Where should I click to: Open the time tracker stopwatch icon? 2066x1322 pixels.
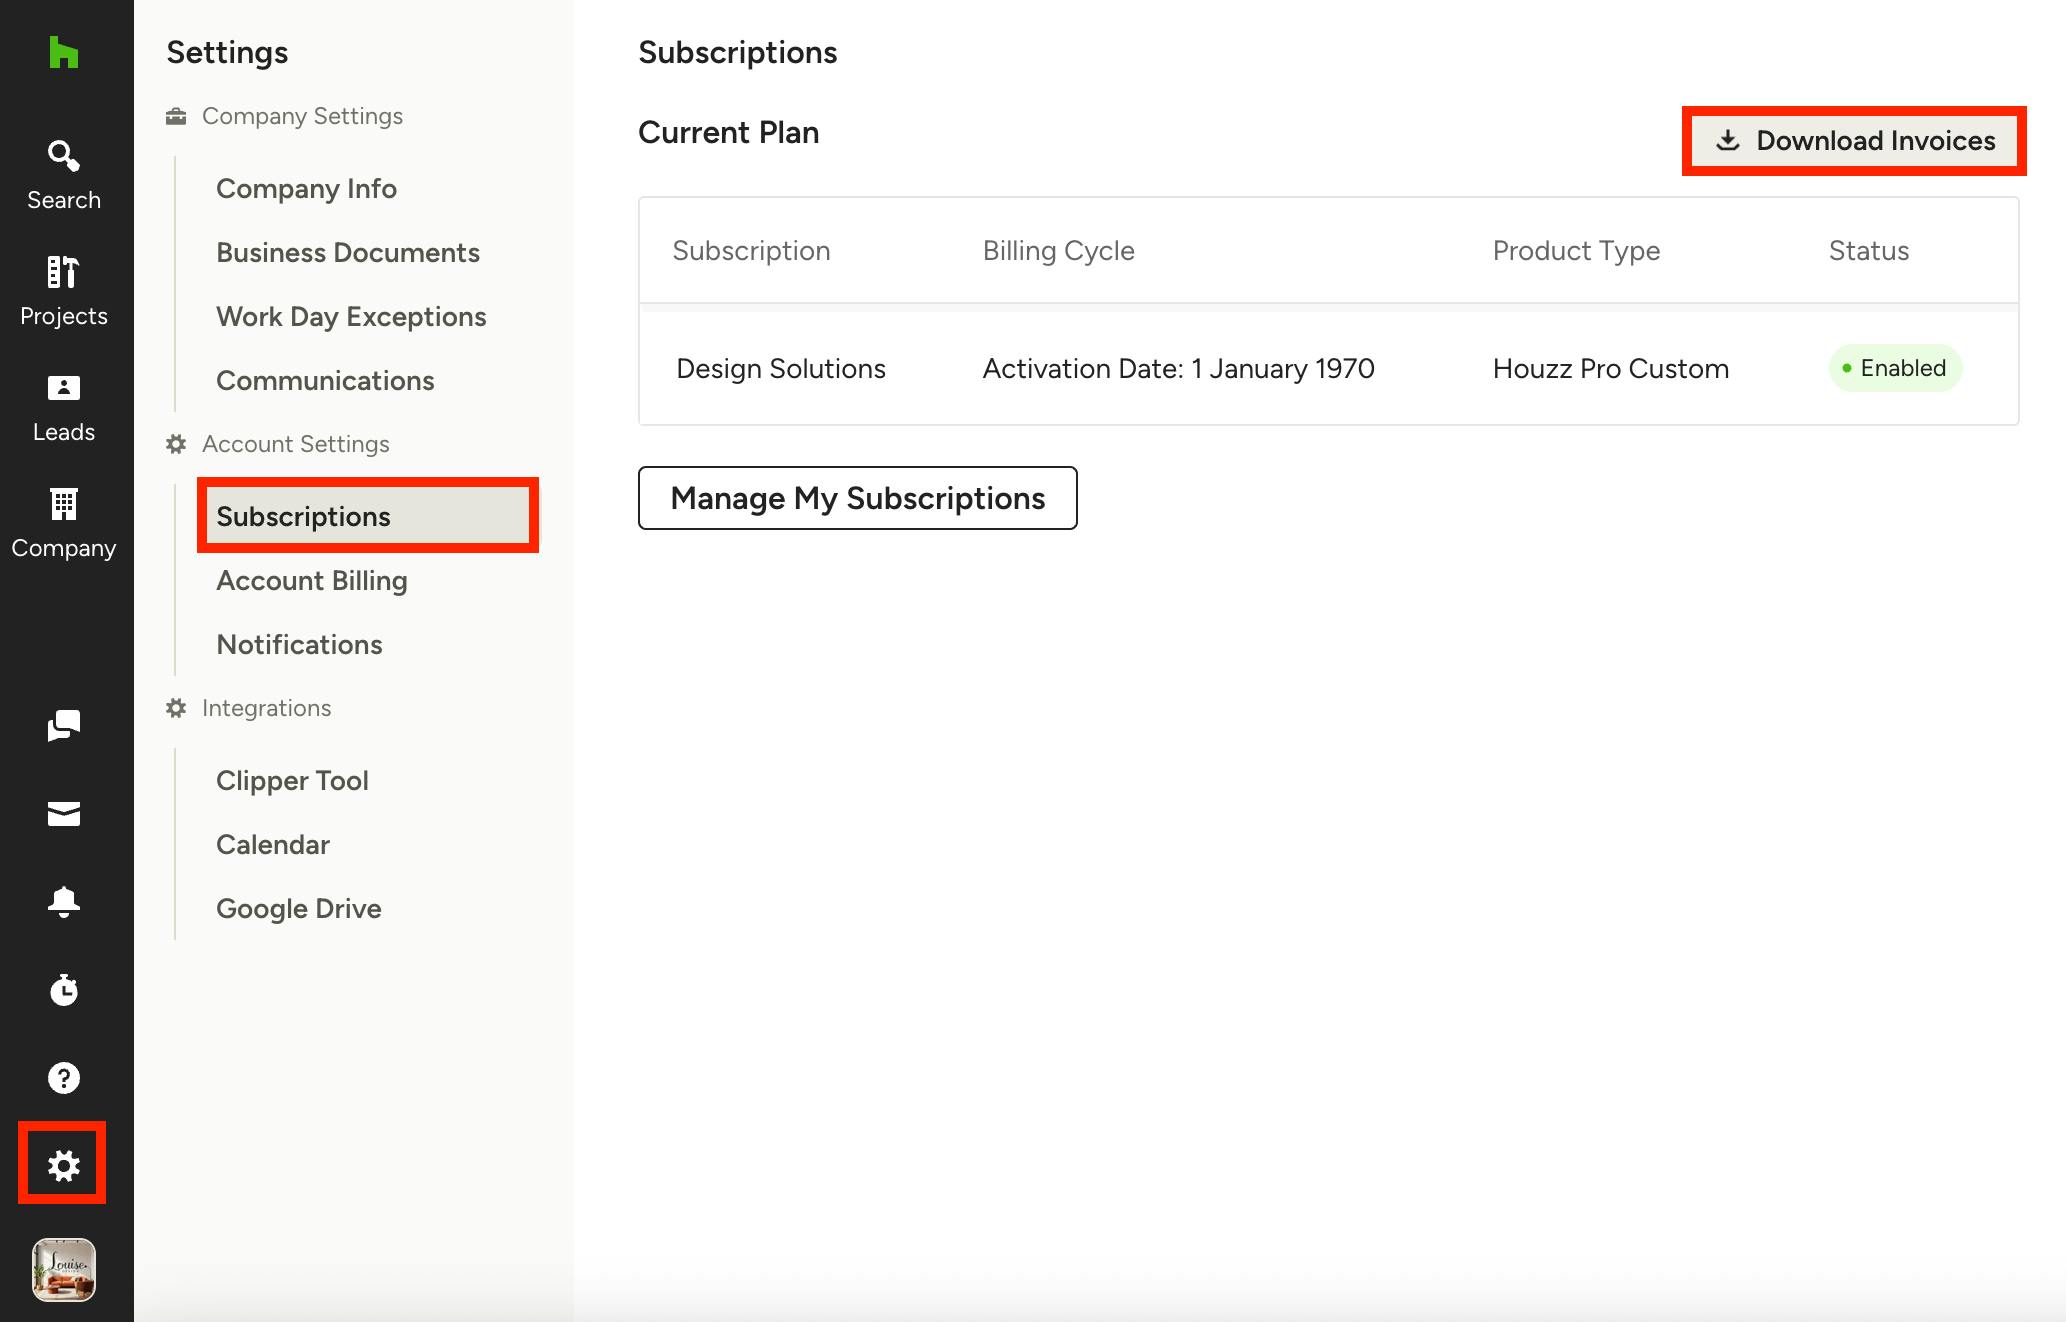64,990
